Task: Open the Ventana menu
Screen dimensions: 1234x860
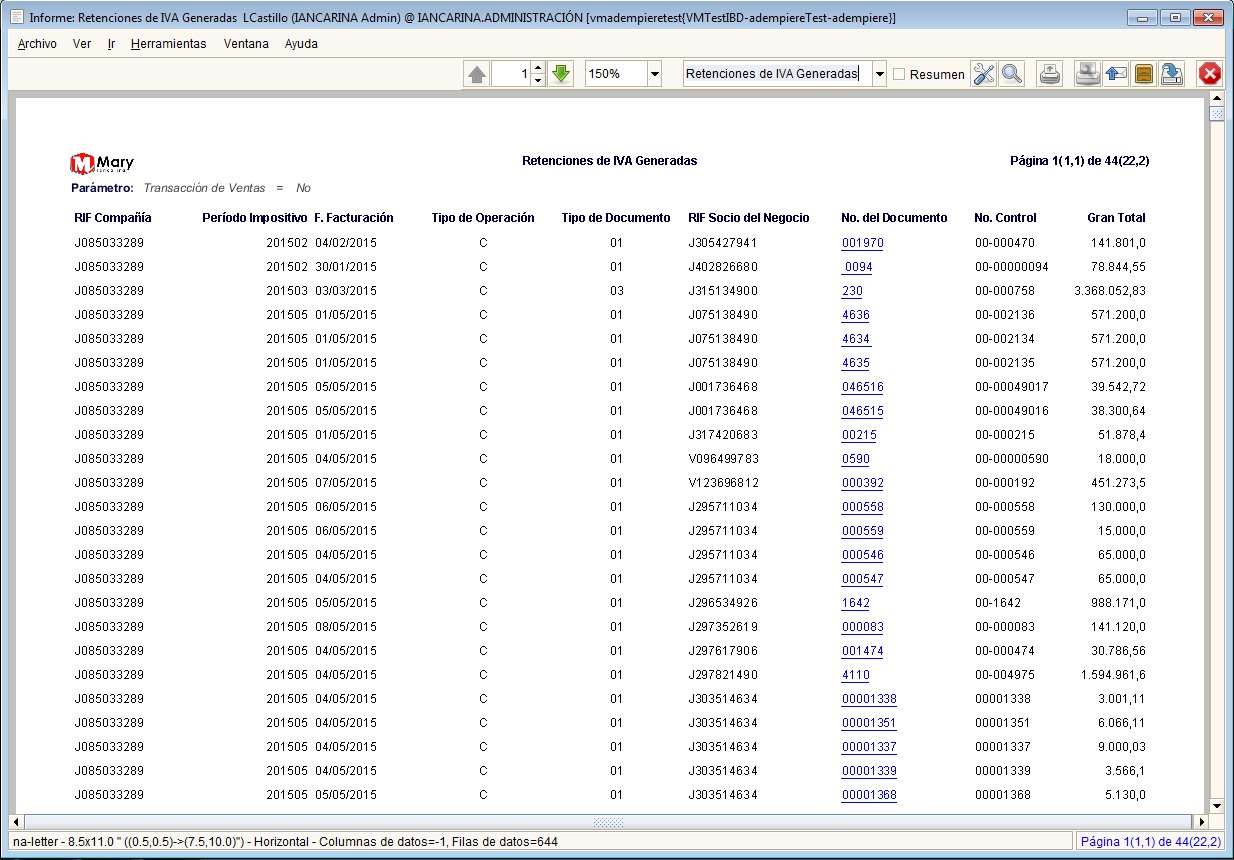Action: (246, 44)
